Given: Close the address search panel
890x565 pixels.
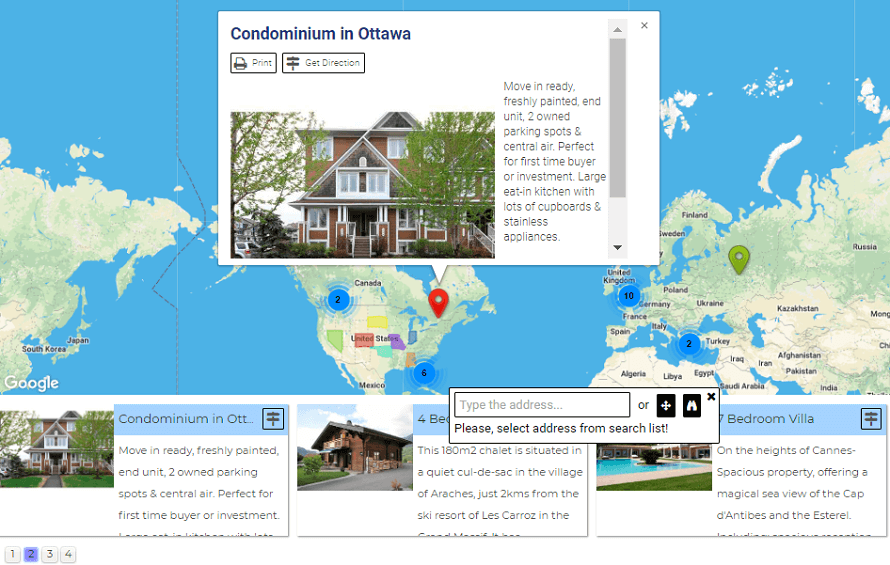Looking at the screenshot, I should (x=711, y=396).
